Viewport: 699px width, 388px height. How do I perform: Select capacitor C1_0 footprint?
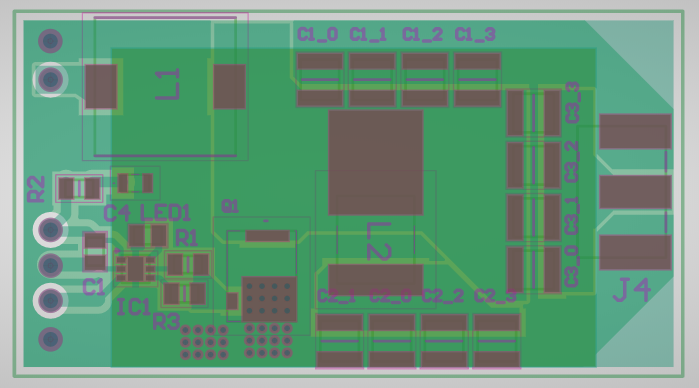click(x=320, y=80)
